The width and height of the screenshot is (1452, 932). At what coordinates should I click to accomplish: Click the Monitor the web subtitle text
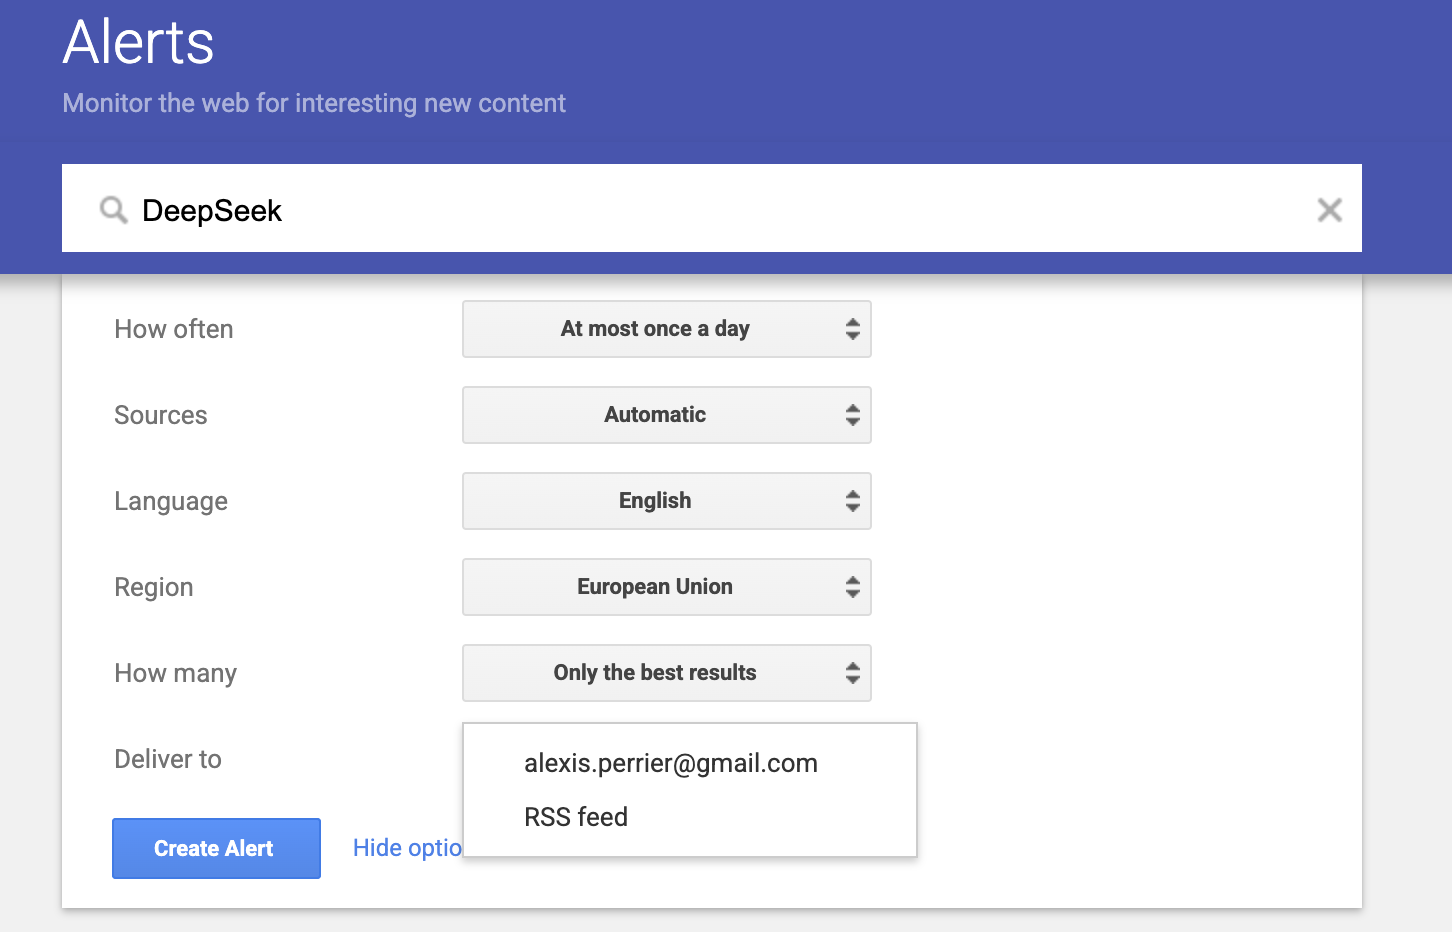pyautogui.click(x=314, y=103)
